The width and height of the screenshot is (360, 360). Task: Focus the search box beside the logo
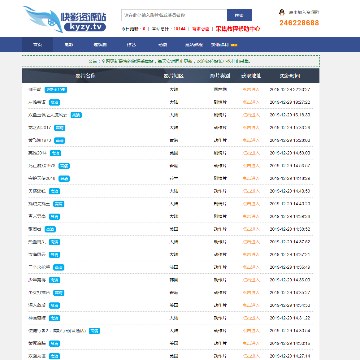click(174, 15)
